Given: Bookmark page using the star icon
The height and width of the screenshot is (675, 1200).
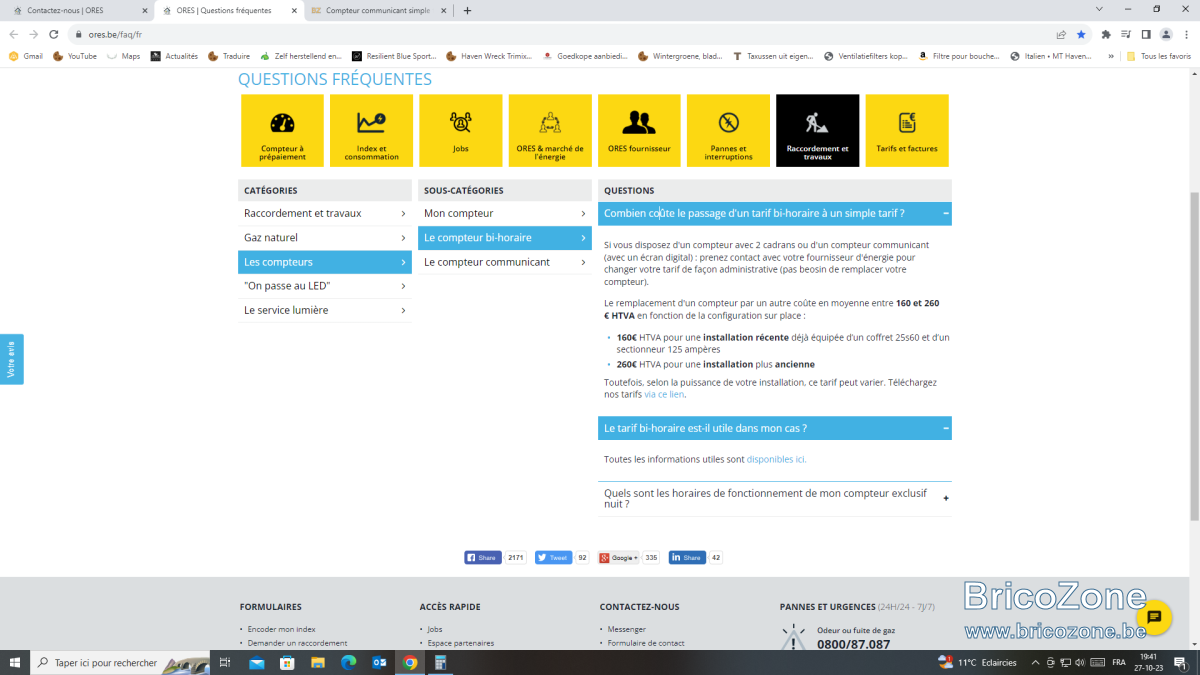Looking at the screenshot, I should (1081, 34).
